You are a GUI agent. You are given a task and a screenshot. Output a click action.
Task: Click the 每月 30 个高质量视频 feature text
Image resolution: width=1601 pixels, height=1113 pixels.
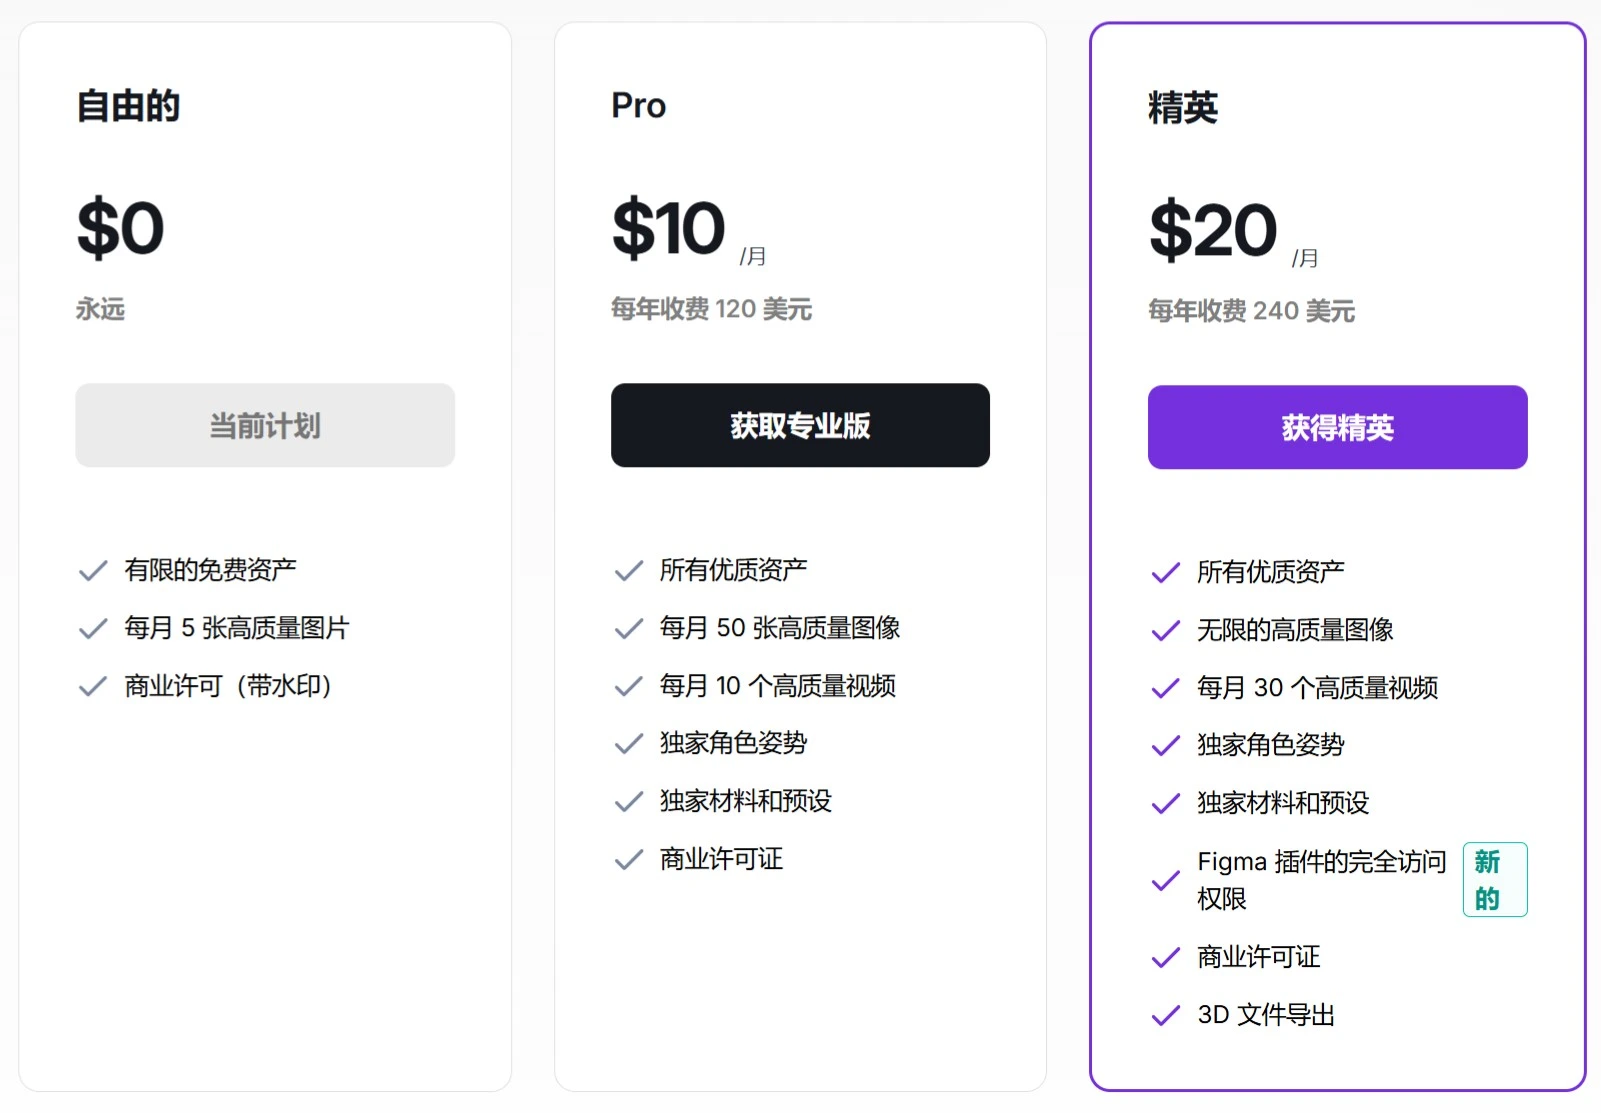(x=1317, y=688)
